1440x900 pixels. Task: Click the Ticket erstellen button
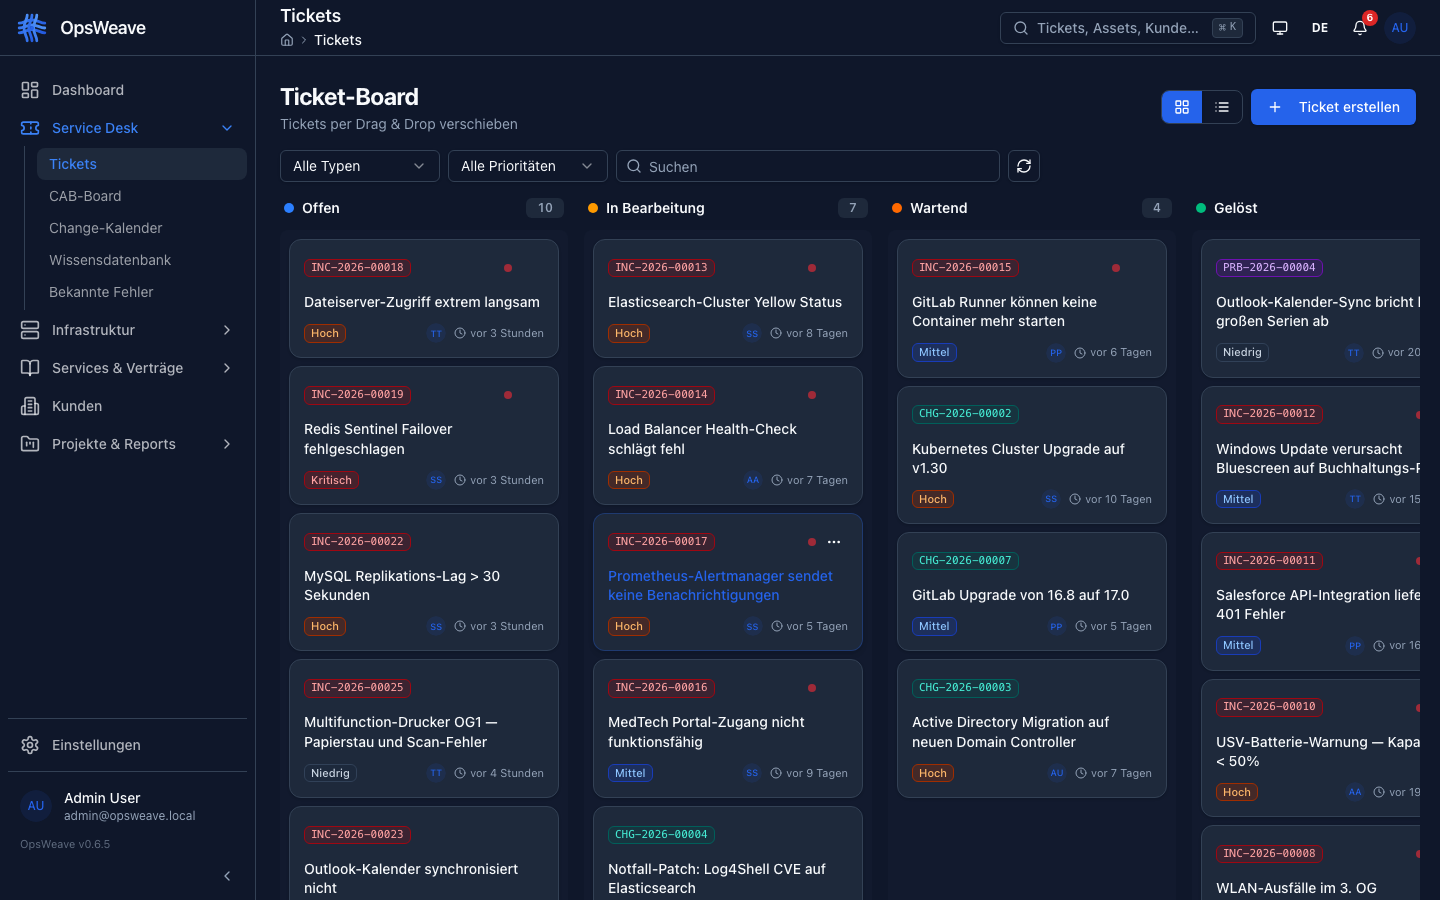tap(1333, 107)
